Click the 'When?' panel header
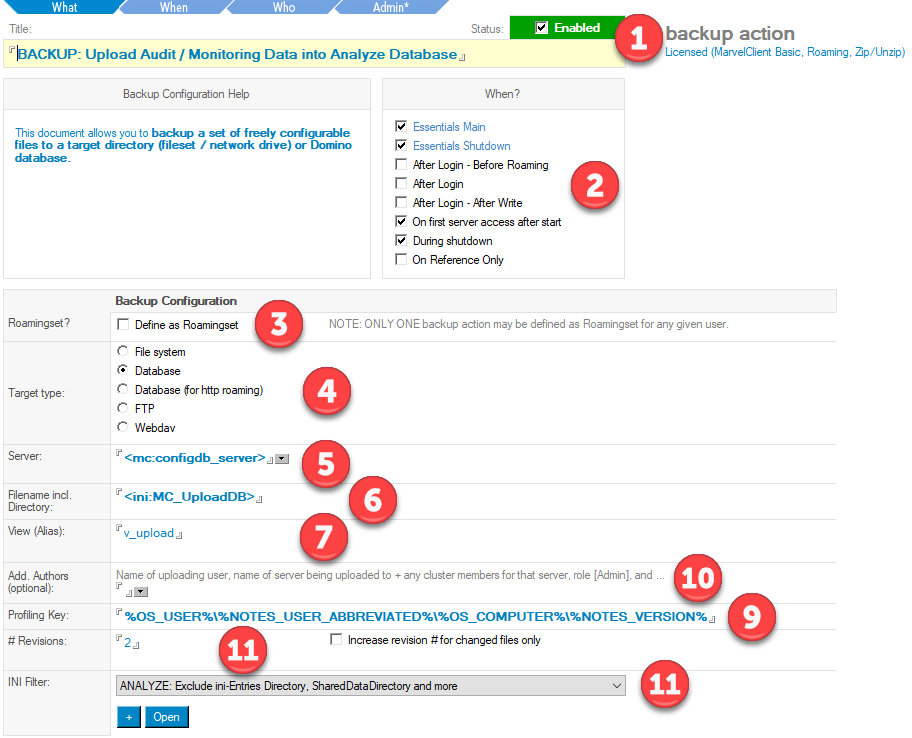Image resolution: width=912 pixels, height=738 pixels. point(503,94)
